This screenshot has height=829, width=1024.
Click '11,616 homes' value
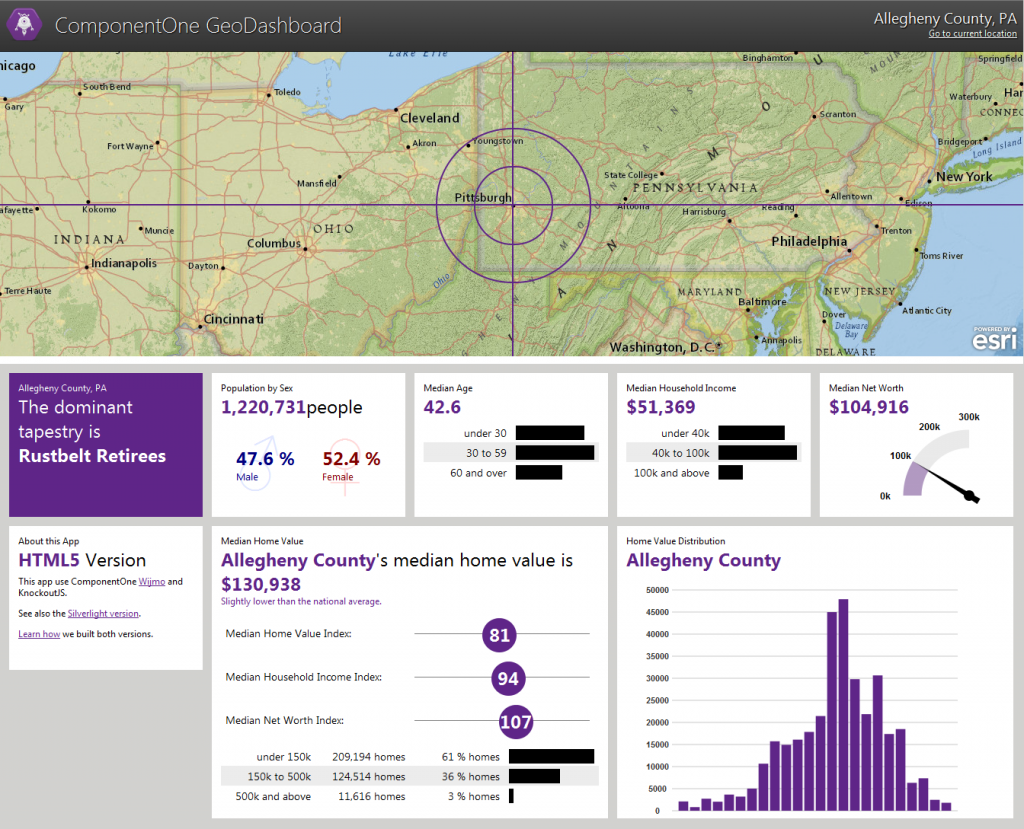coord(372,796)
